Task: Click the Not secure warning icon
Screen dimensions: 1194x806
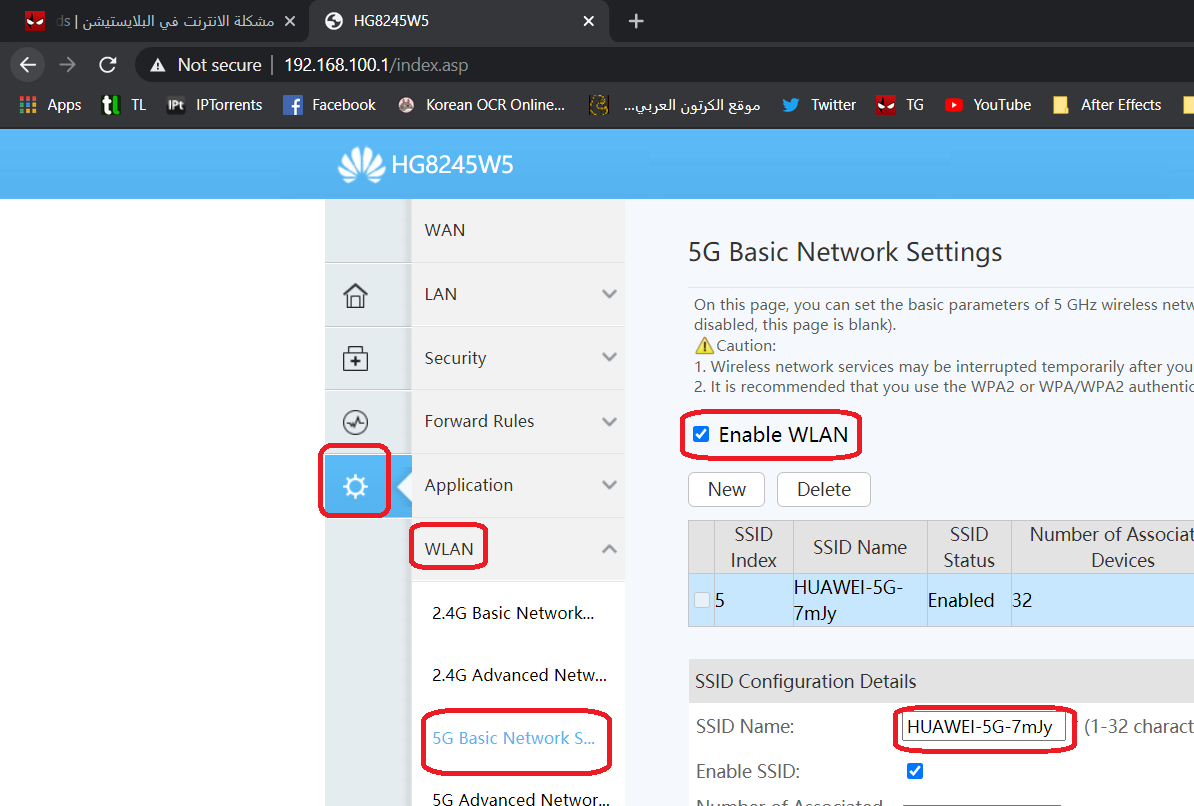Action: click(158, 66)
